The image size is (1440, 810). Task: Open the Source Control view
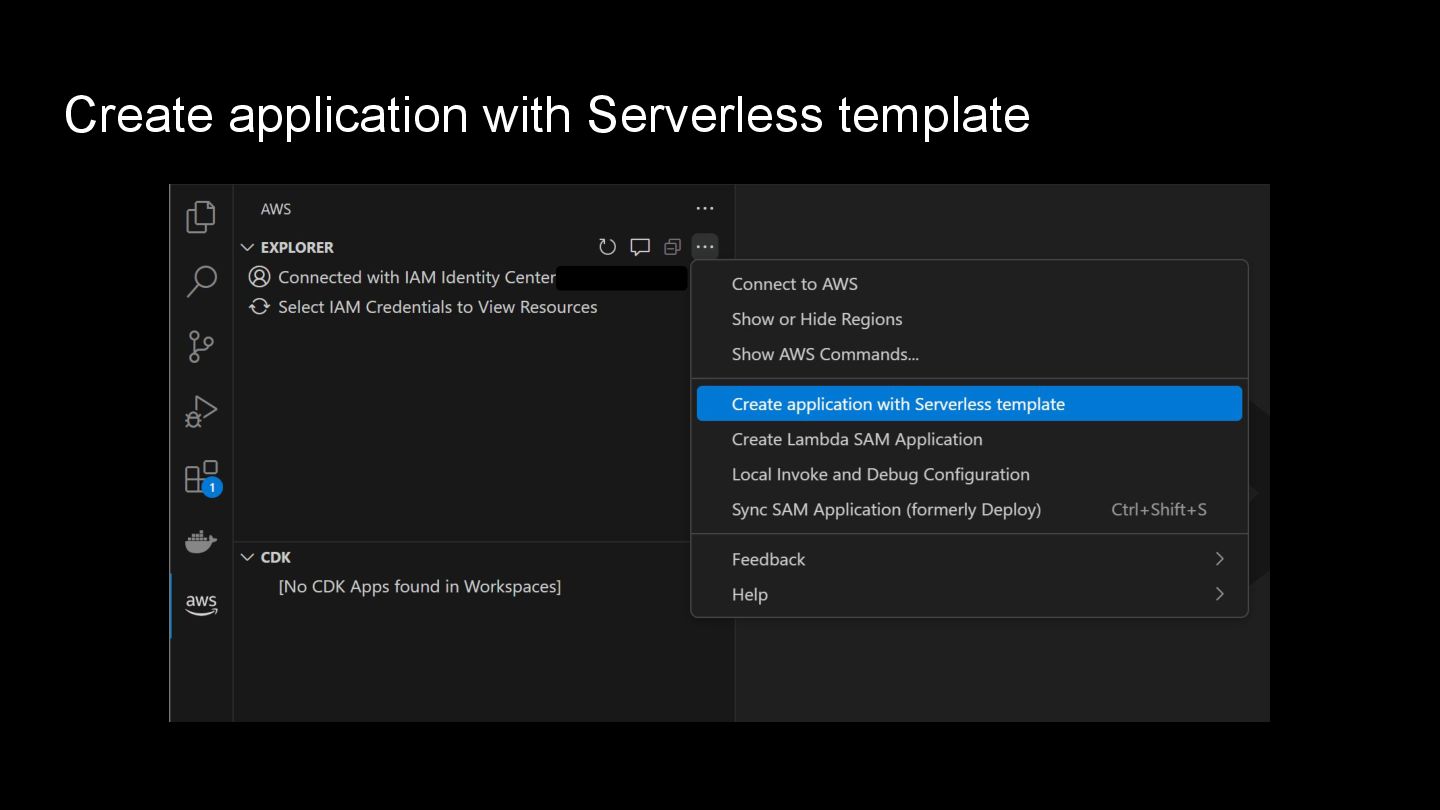coord(201,347)
